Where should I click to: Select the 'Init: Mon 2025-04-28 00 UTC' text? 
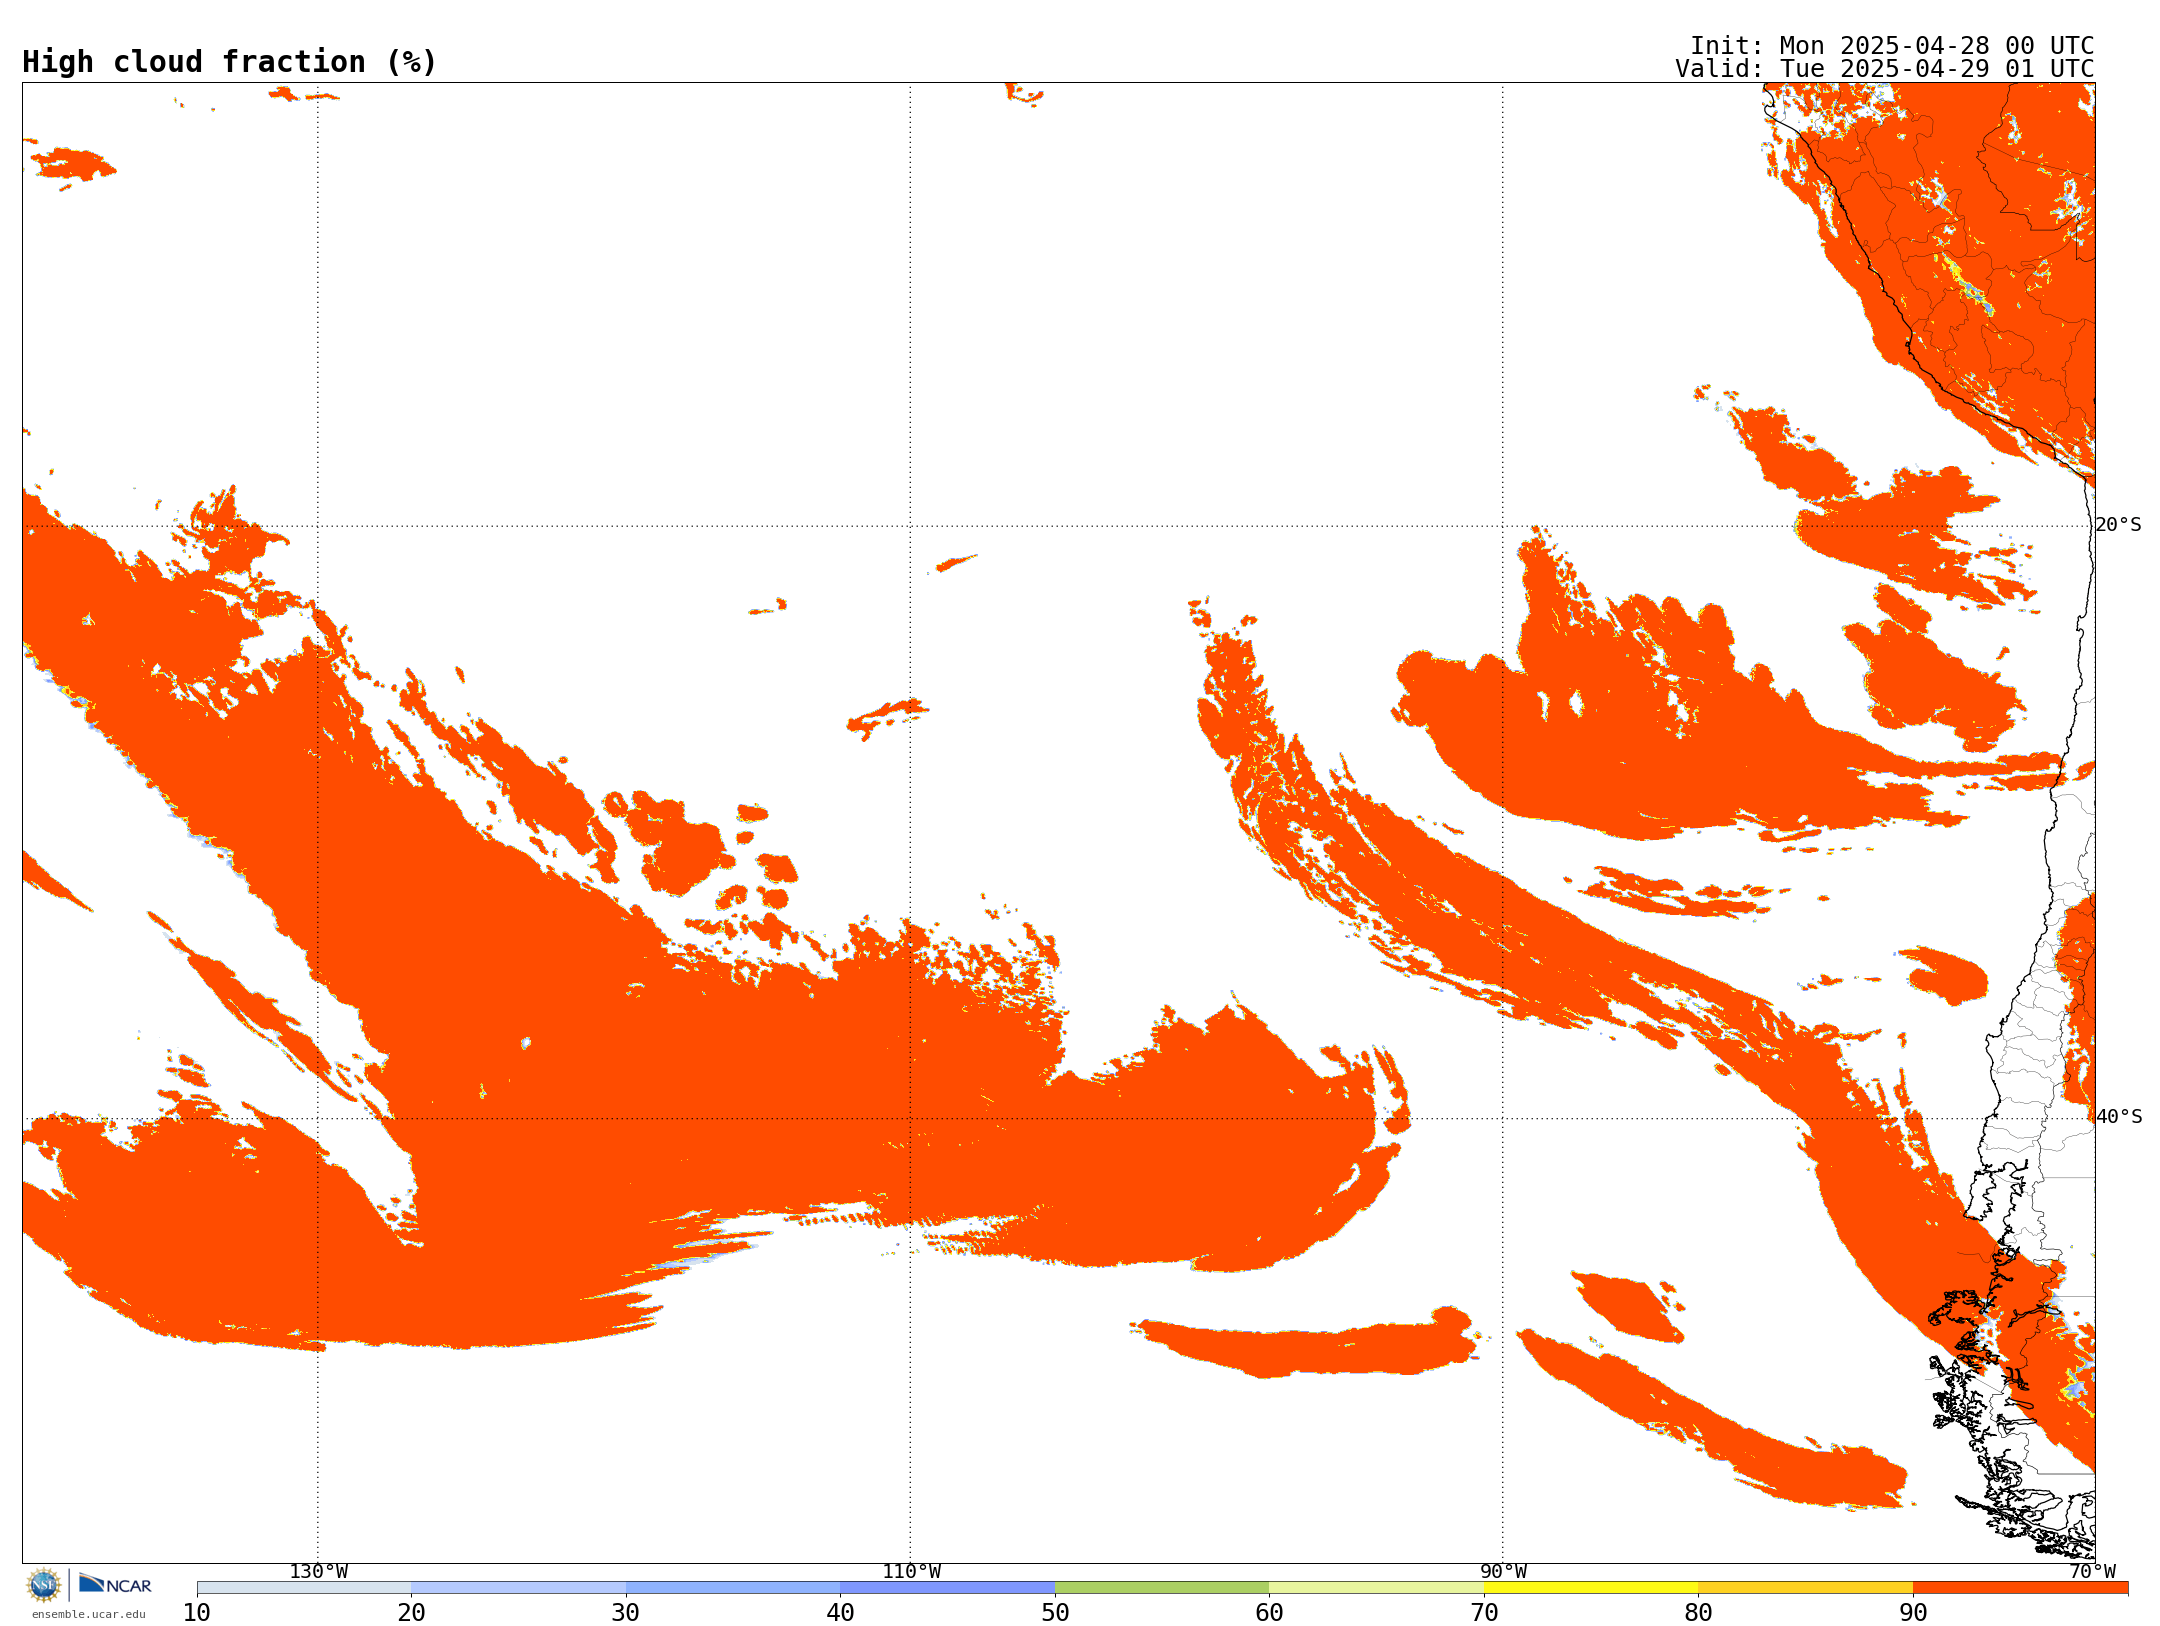pyautogui.click(x=1892, y=46)
